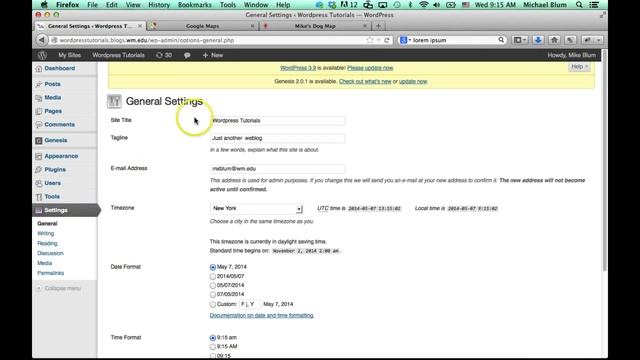Open the My Sites dropdown

click(69, 55)
